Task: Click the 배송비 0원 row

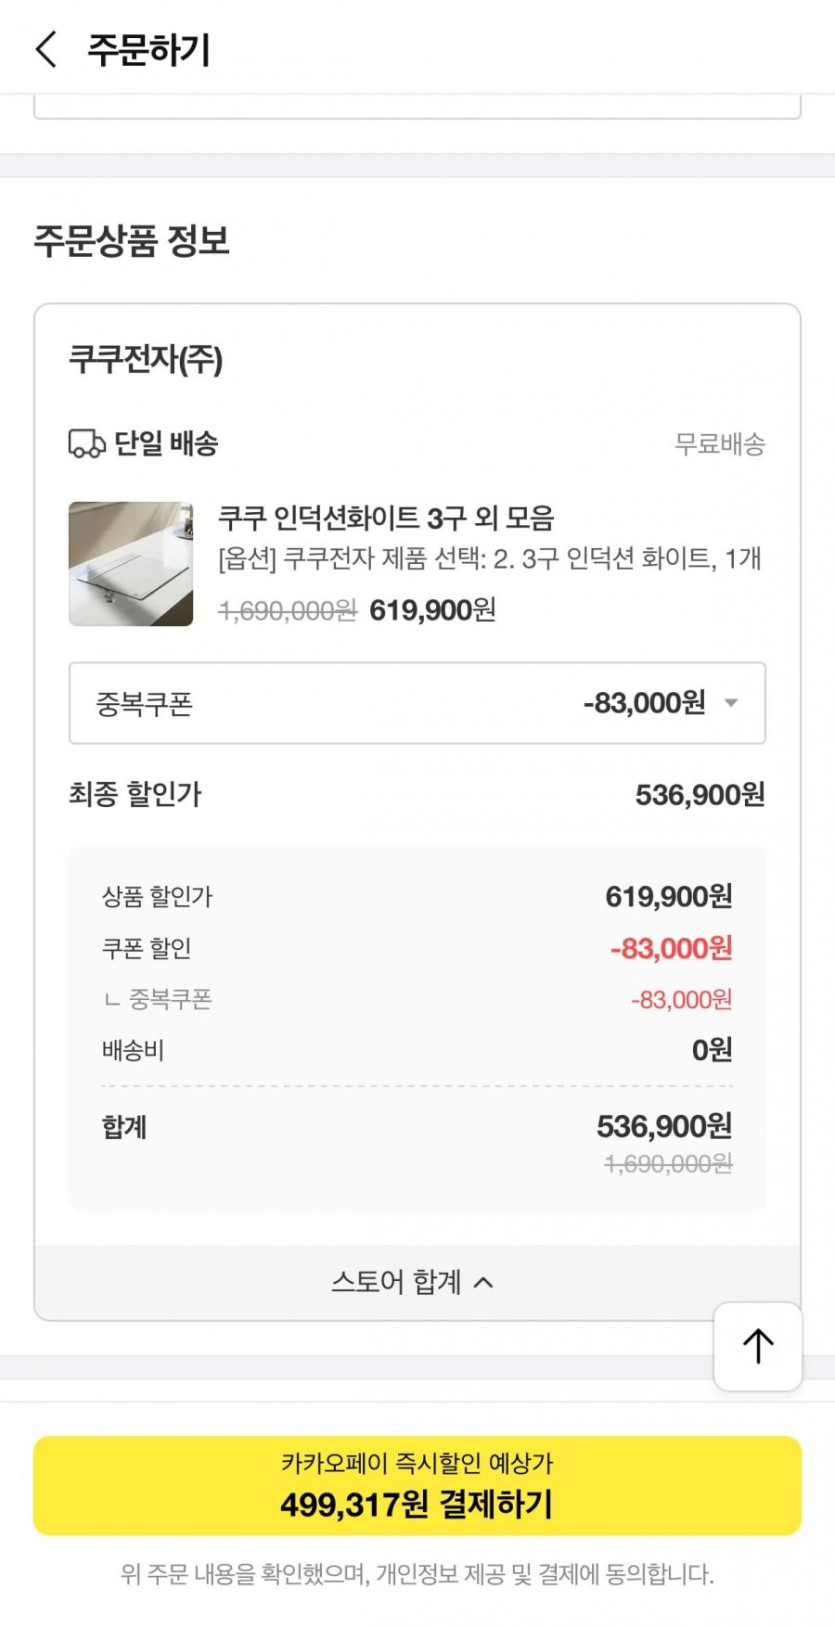Action: click(416, 1050)
